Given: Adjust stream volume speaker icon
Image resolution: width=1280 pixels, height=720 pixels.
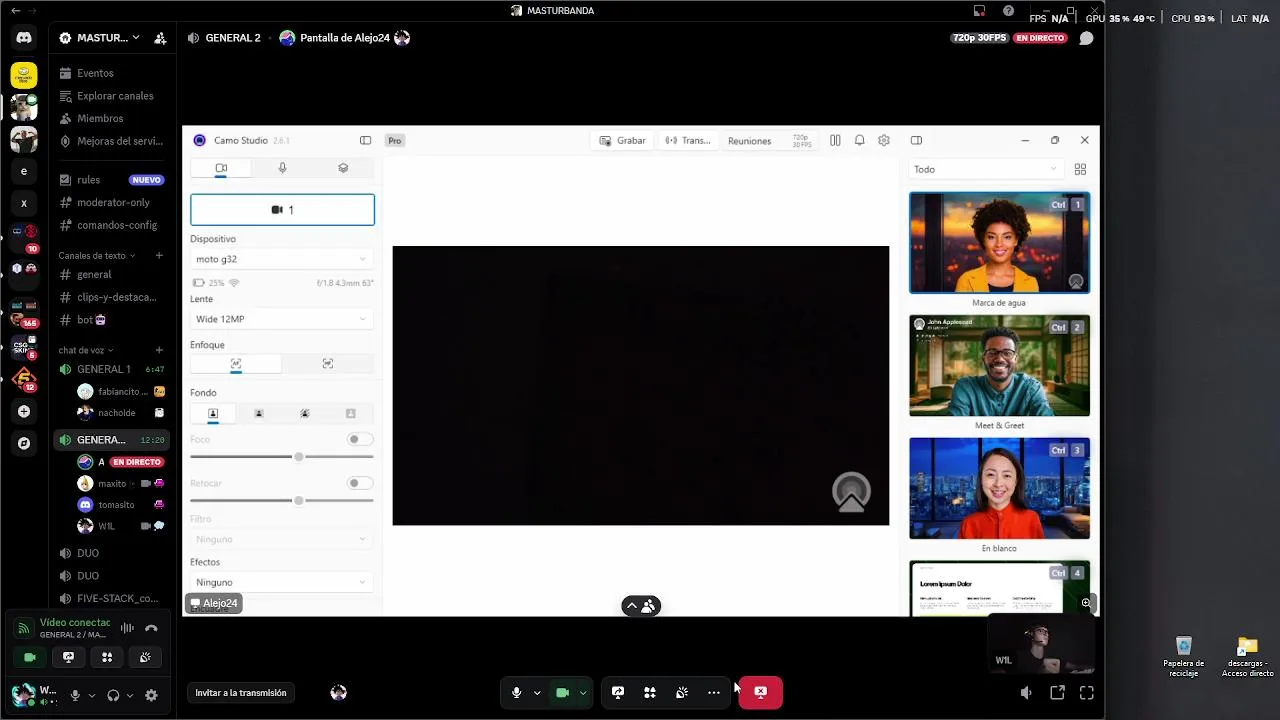Looking at the screenshot, I should coord(1026,692).
